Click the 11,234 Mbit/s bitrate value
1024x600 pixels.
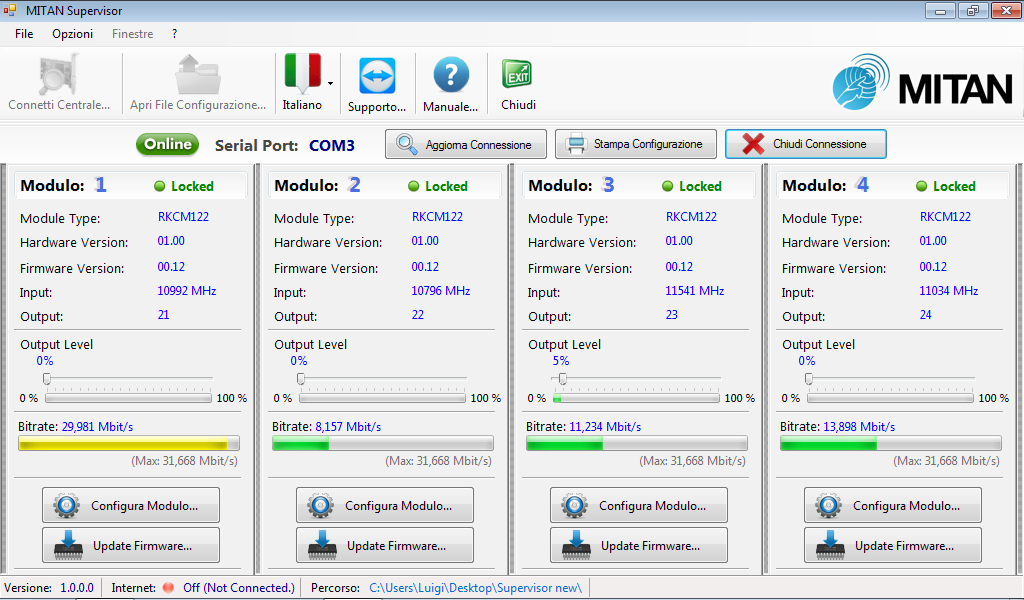click(x=605, y=427)
